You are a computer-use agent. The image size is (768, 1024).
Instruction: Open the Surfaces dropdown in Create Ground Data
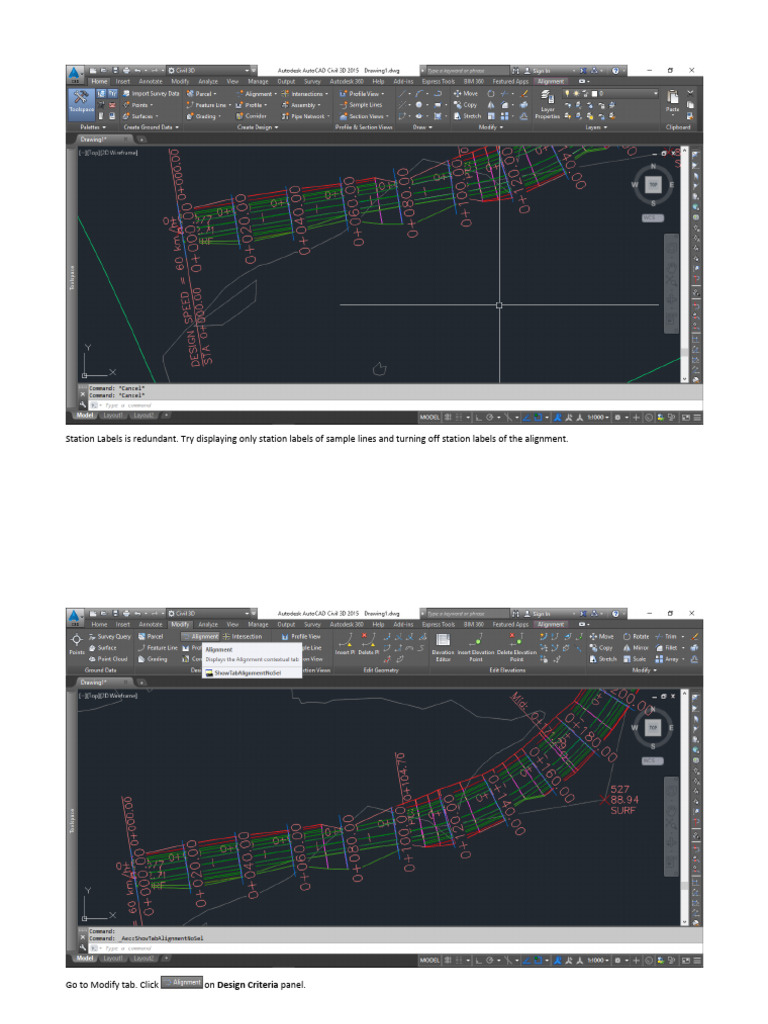pyautogui.click(x=140, y=116)
